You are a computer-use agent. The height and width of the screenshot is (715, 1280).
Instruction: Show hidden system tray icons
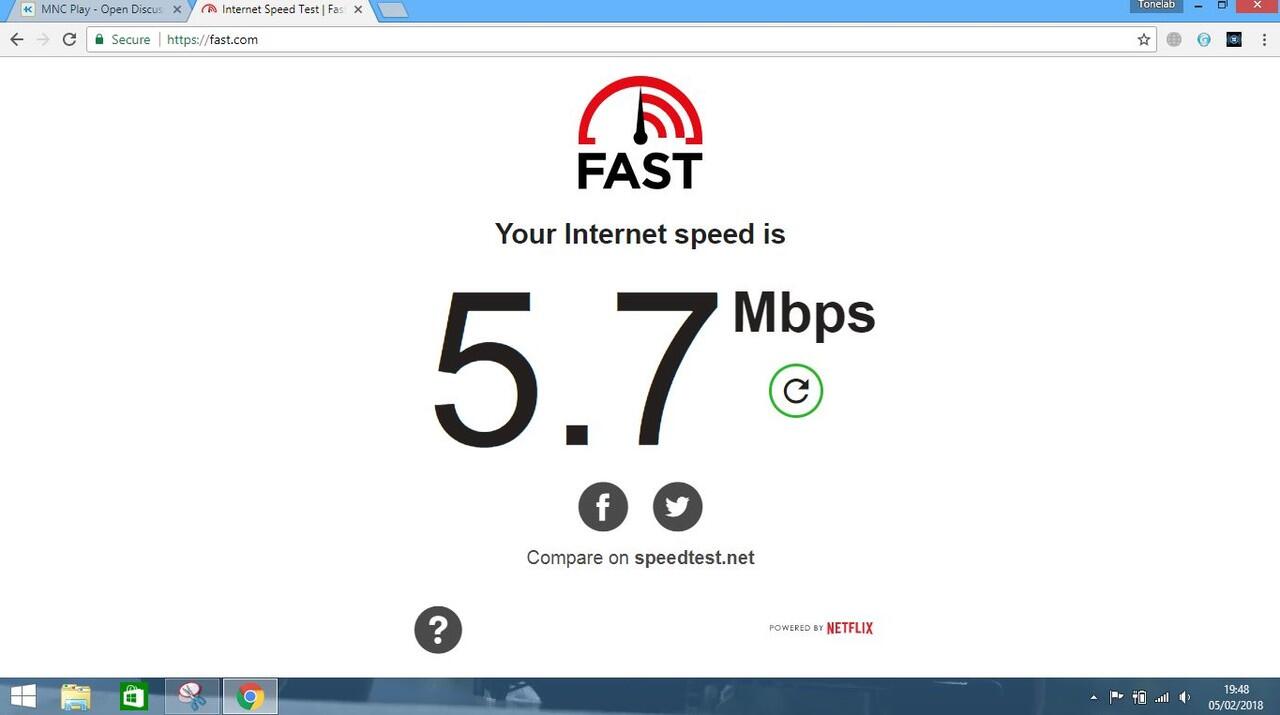pos(1094,697)
